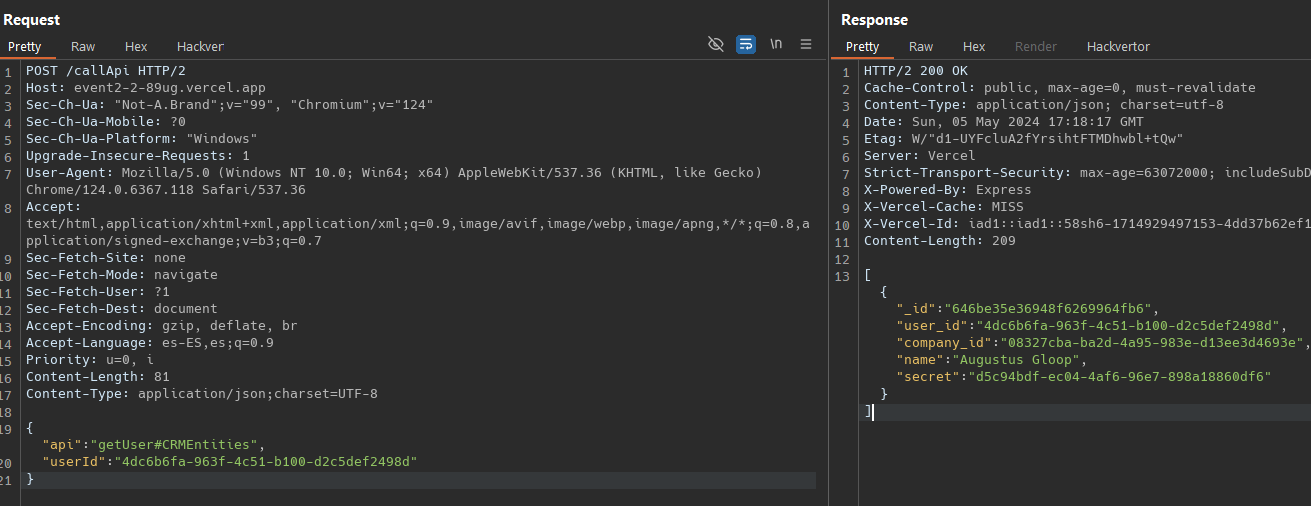Switch to the Request Pretty tab
The height and width of the screenshot is (506, 1311).
[25, 46]
